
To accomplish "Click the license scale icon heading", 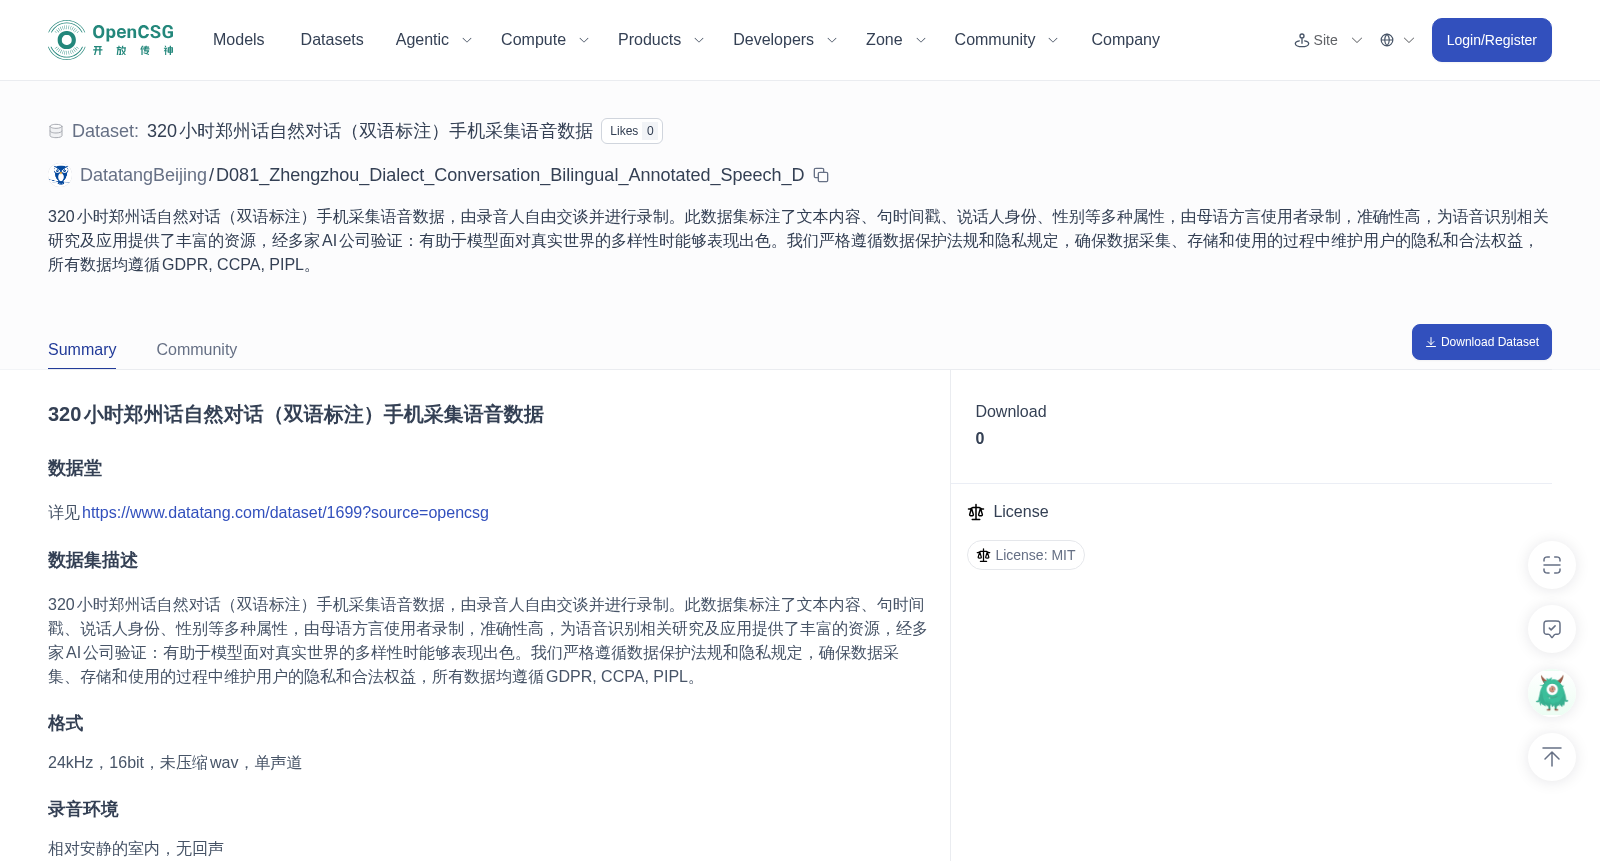I will (976, 512).
